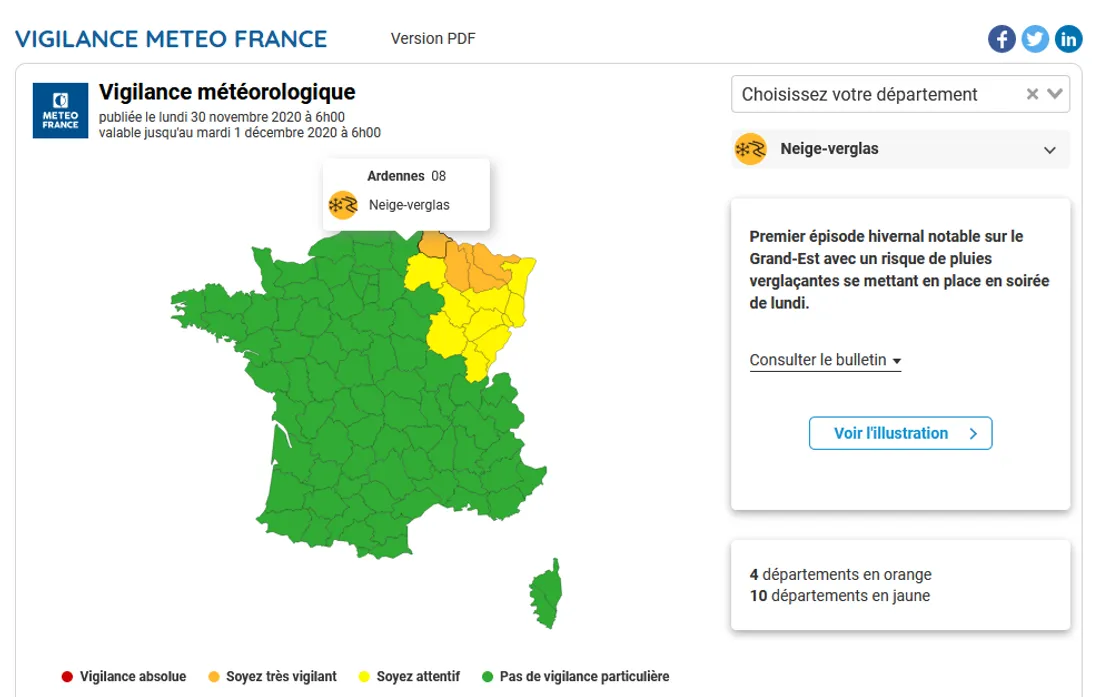Open the department dropdown arrow
The width and height of the screenshot is (1100, 697).
[x=1055, y=95]
